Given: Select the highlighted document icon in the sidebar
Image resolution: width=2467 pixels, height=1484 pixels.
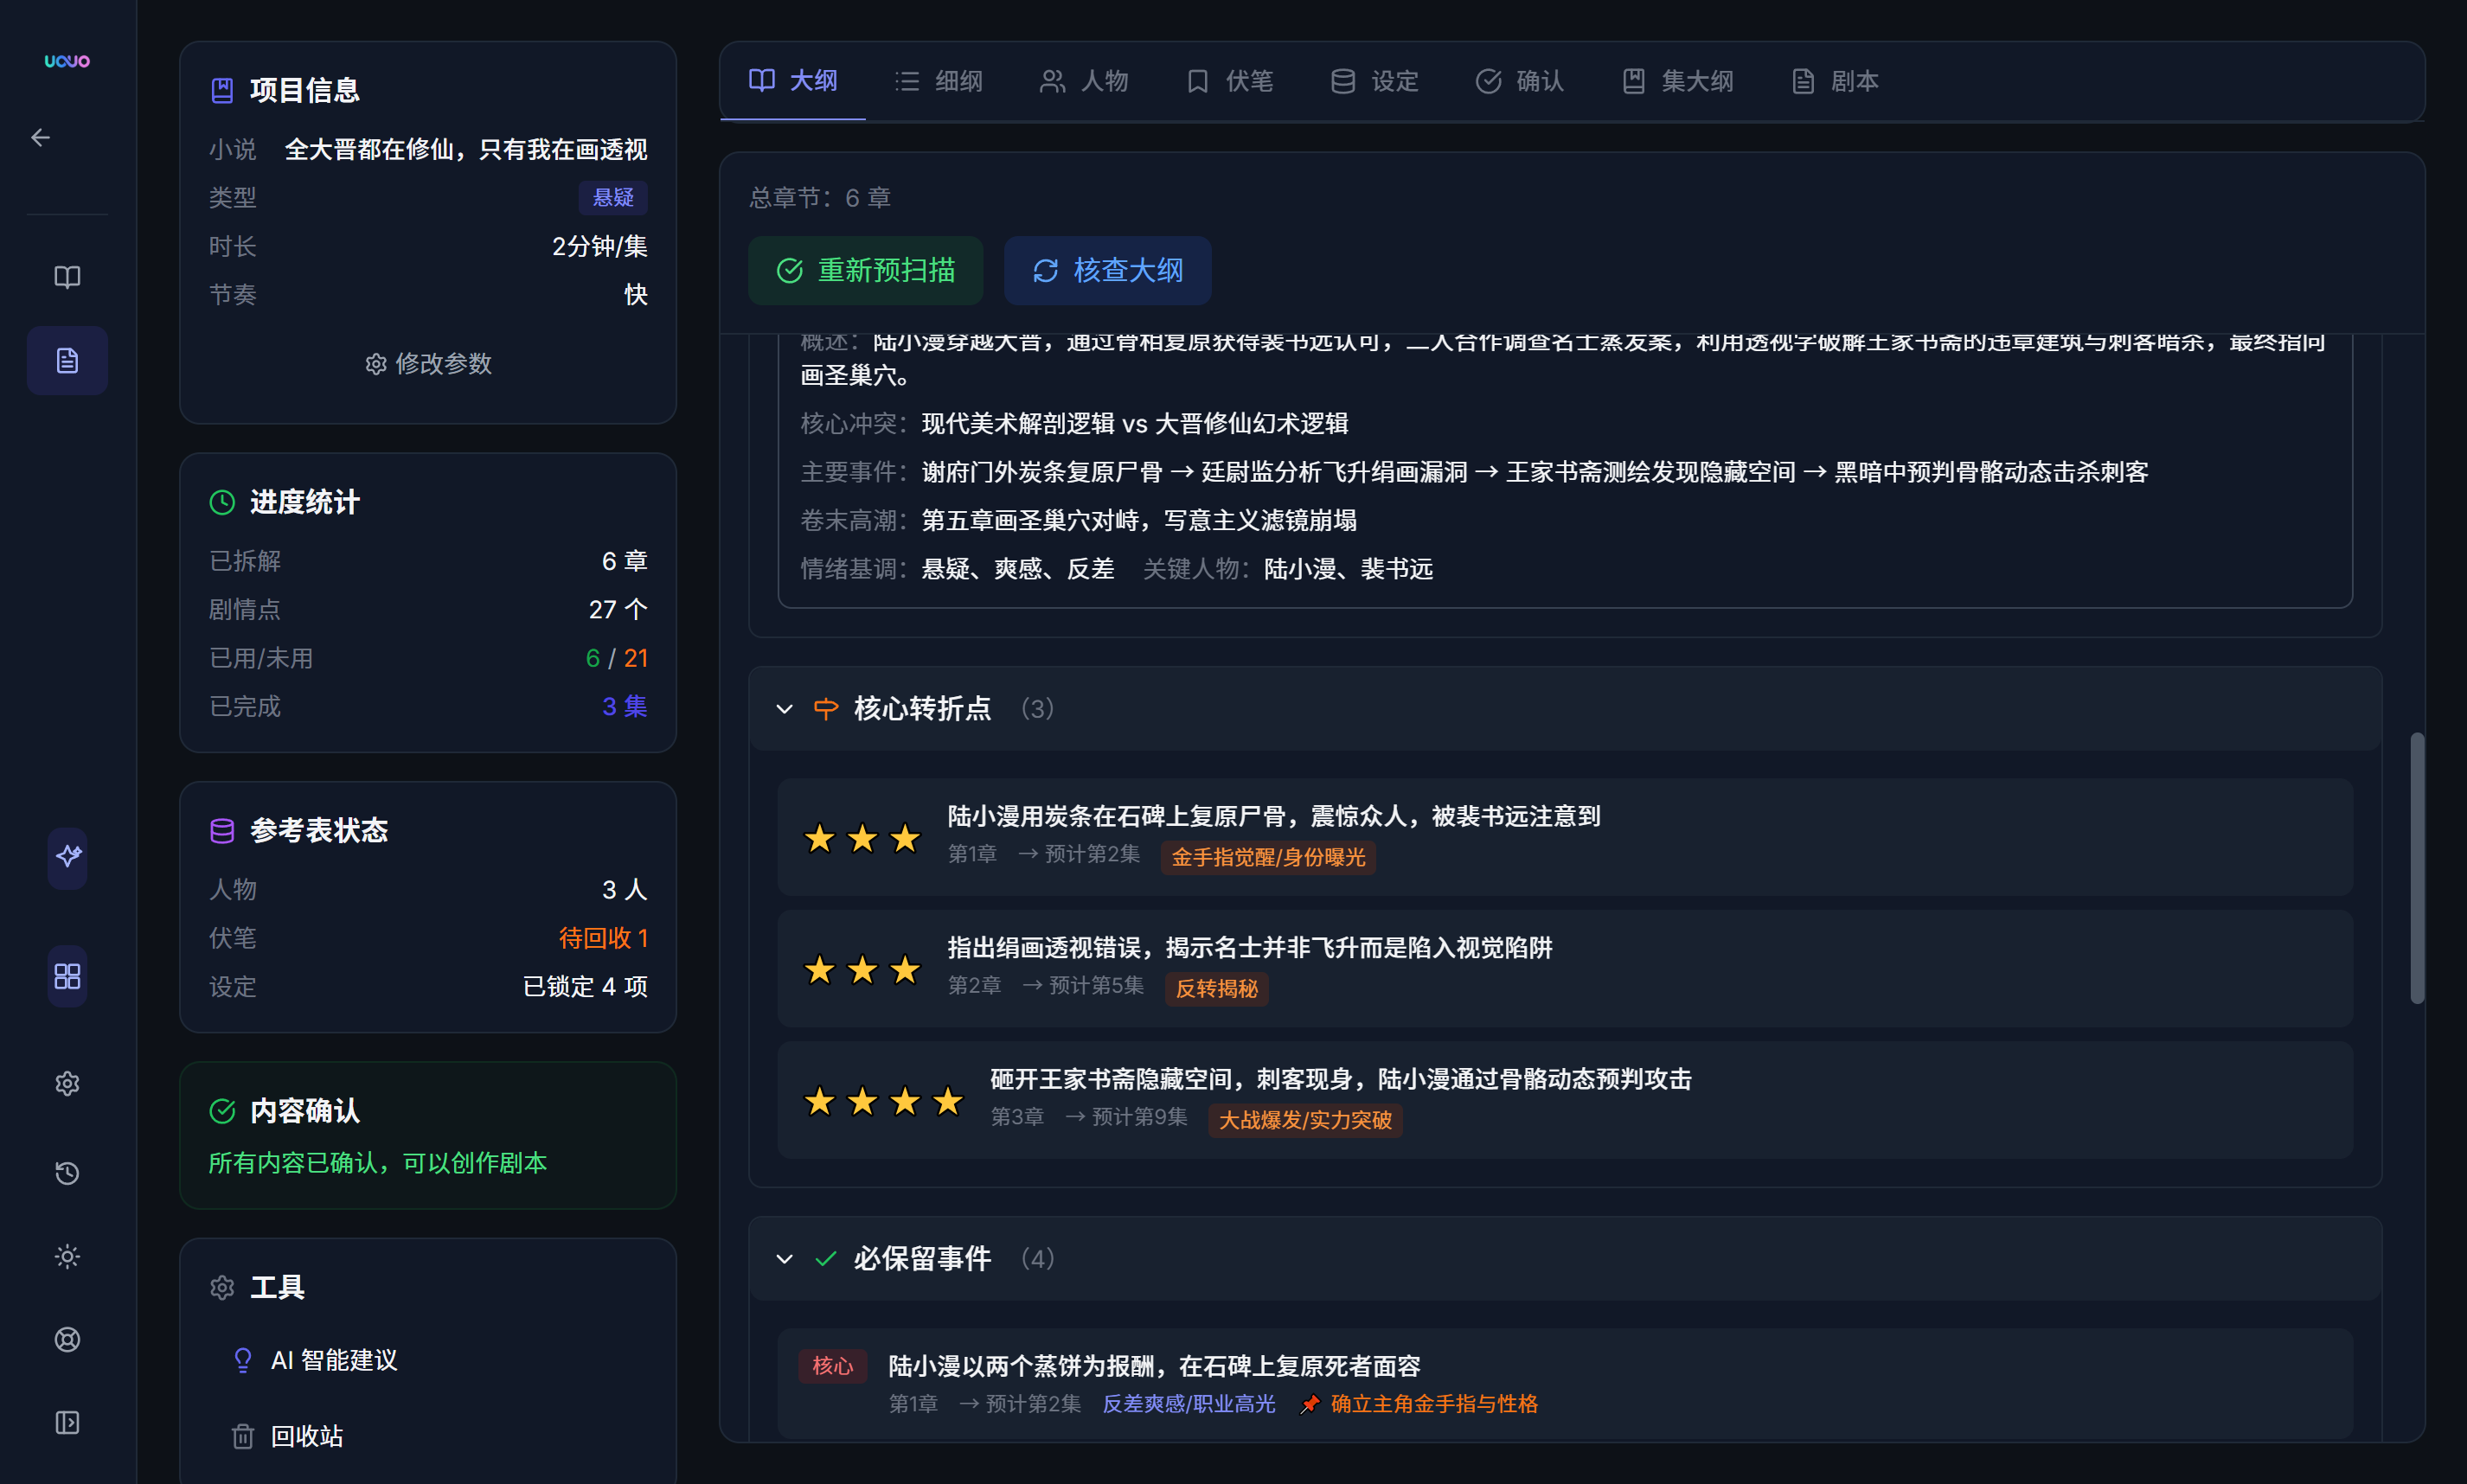Looking at the screenshot, I should coord(67,360).
